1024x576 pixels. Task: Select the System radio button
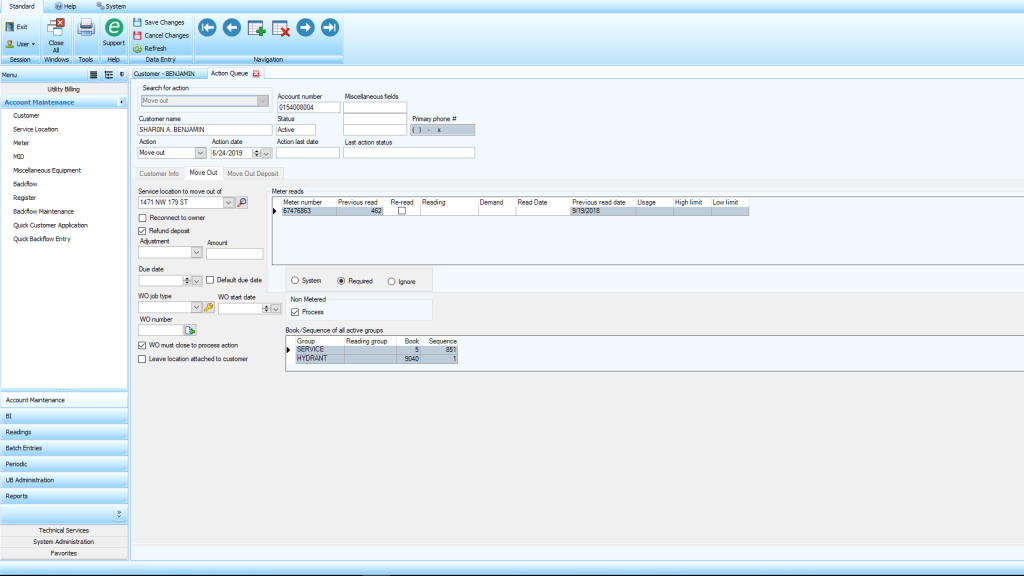295,280
